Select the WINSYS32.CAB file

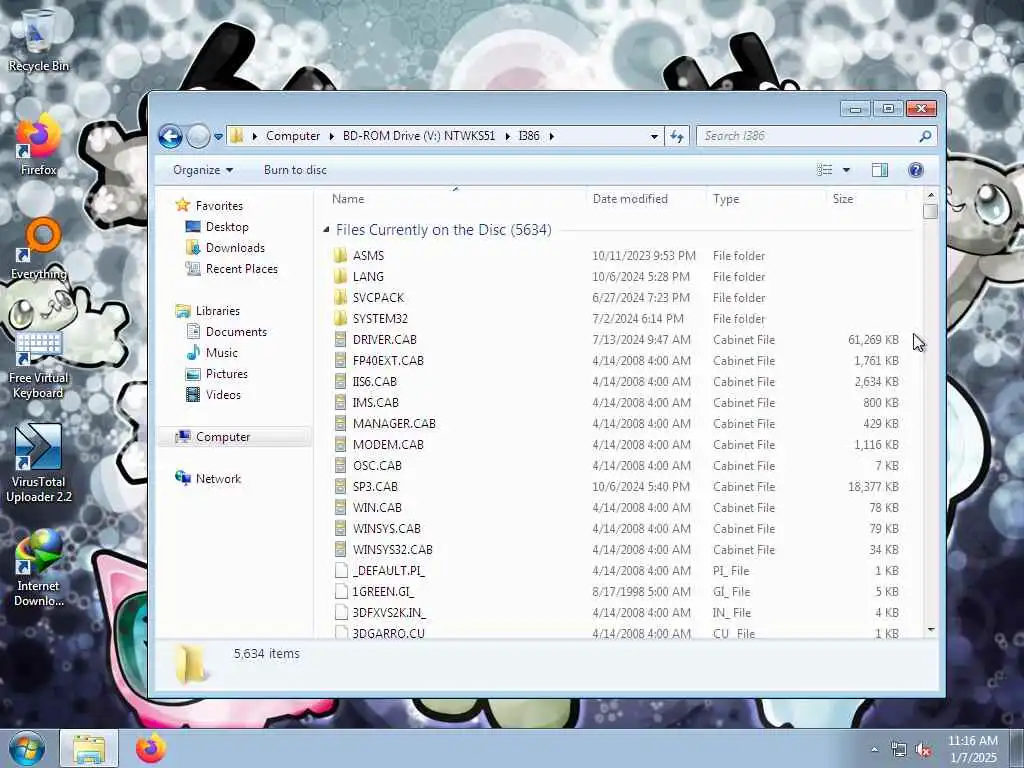[x=392, y=549]
